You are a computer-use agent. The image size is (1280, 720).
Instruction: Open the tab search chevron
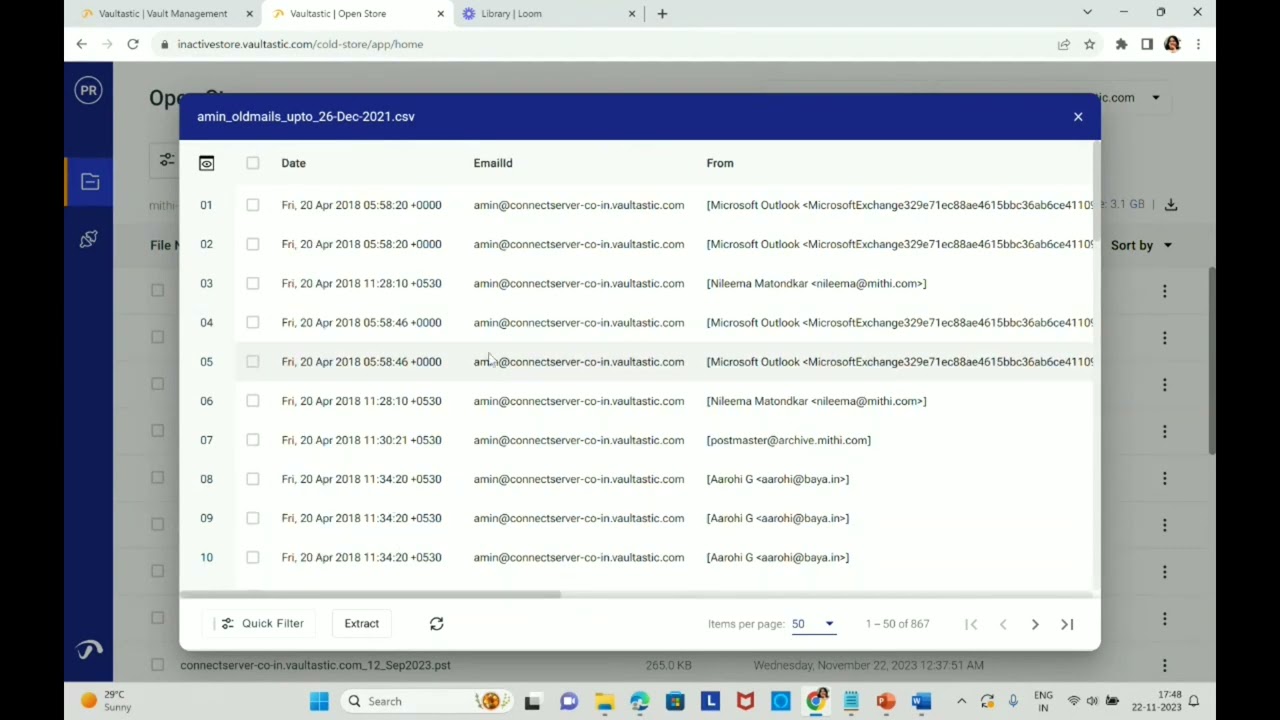click(1087, 13)
